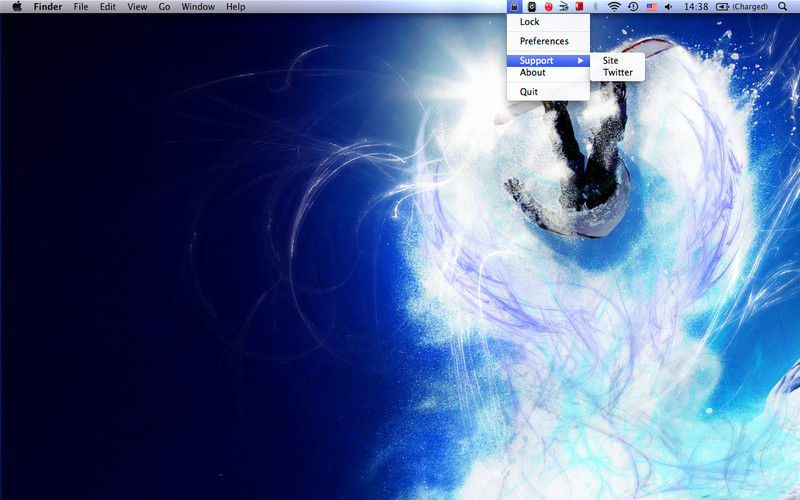Image resolution: width=800 pixels, height=500 pixels.
Task: Open the Time Machine menu bar icon
Action: point(633,7)
